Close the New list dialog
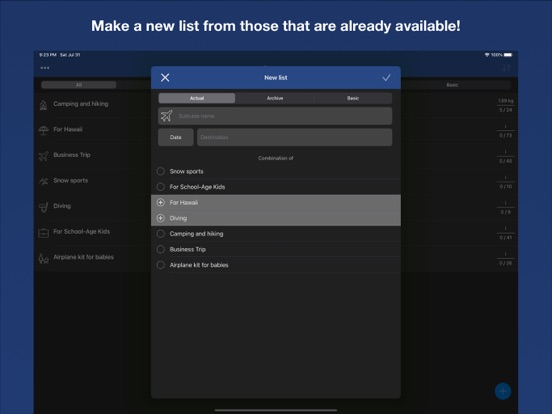552x414 pixels. 165,78
